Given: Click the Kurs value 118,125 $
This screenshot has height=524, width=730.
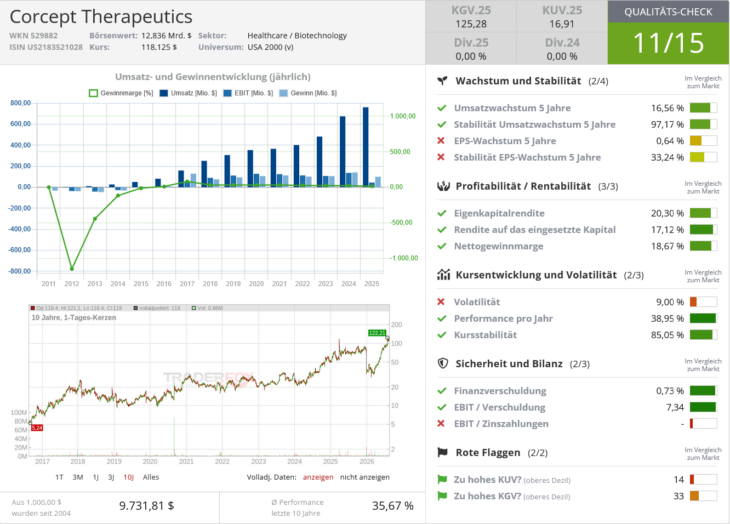Looking at the screenshot, I should click(159, 47).
